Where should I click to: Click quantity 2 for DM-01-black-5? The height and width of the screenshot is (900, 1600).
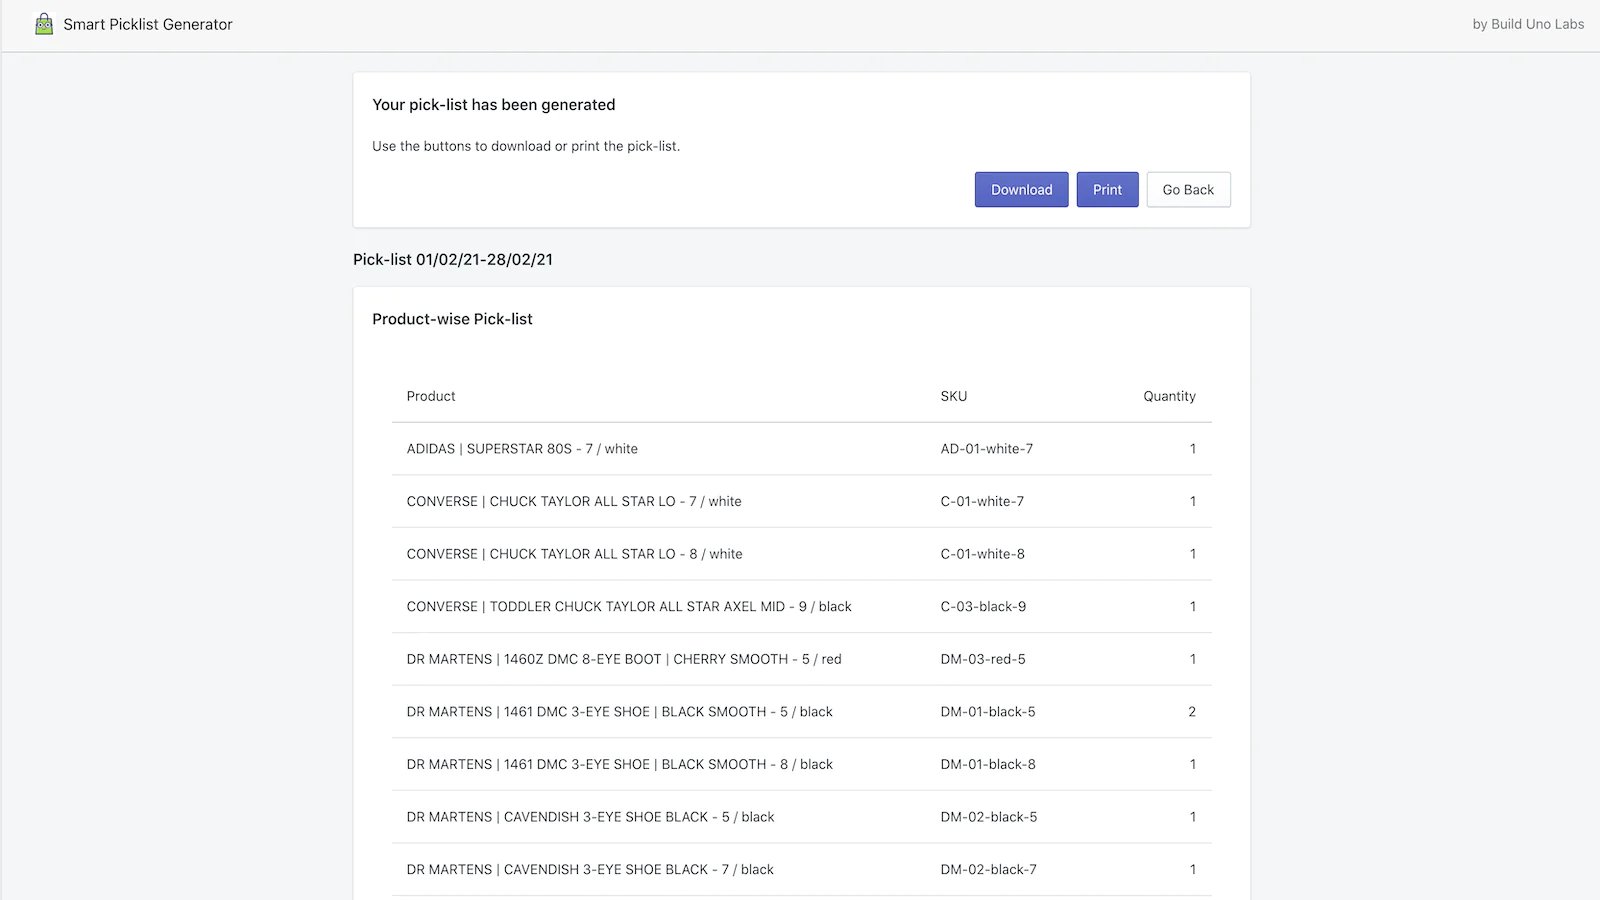[1192, 711]
